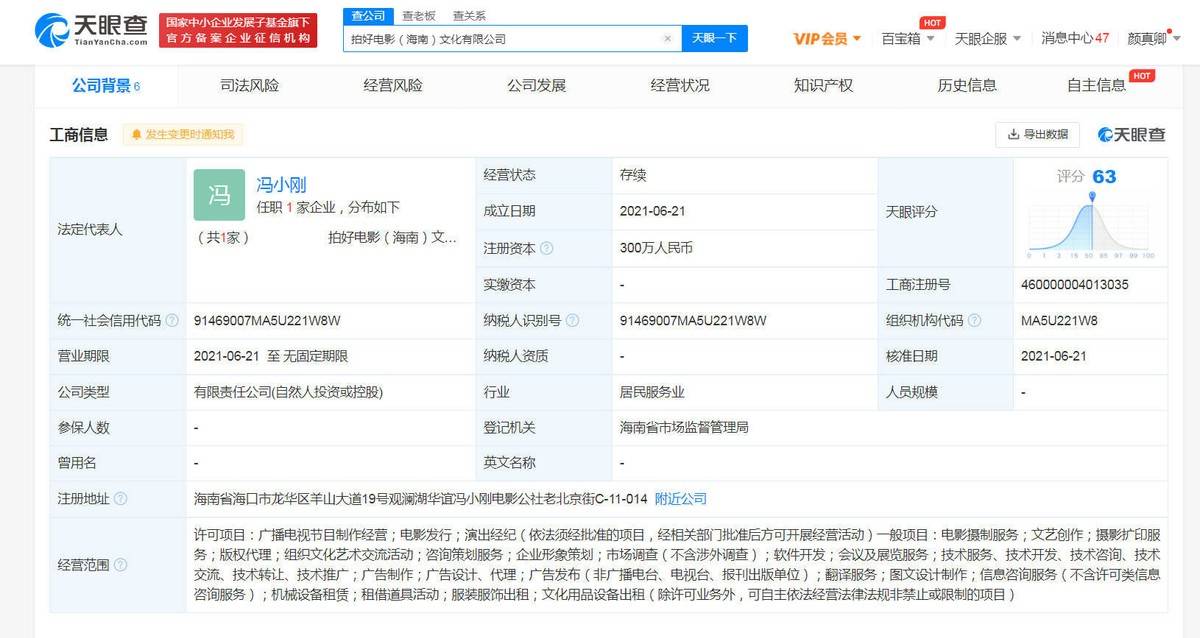Viewport: 1200px width, 638px height.
Task: Open the 天眼企服 dropdown menu
Action: click(988, 38)
